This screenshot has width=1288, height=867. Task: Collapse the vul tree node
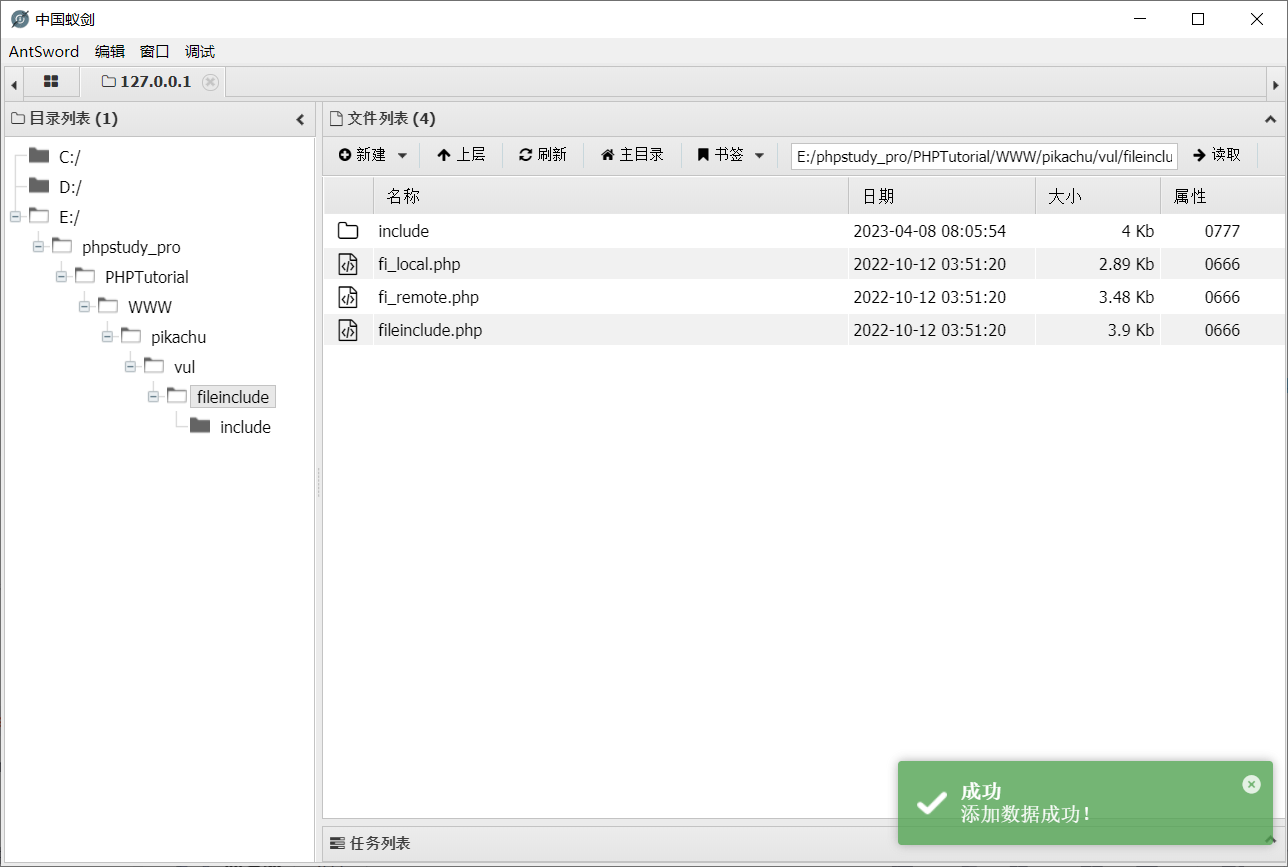130,366
